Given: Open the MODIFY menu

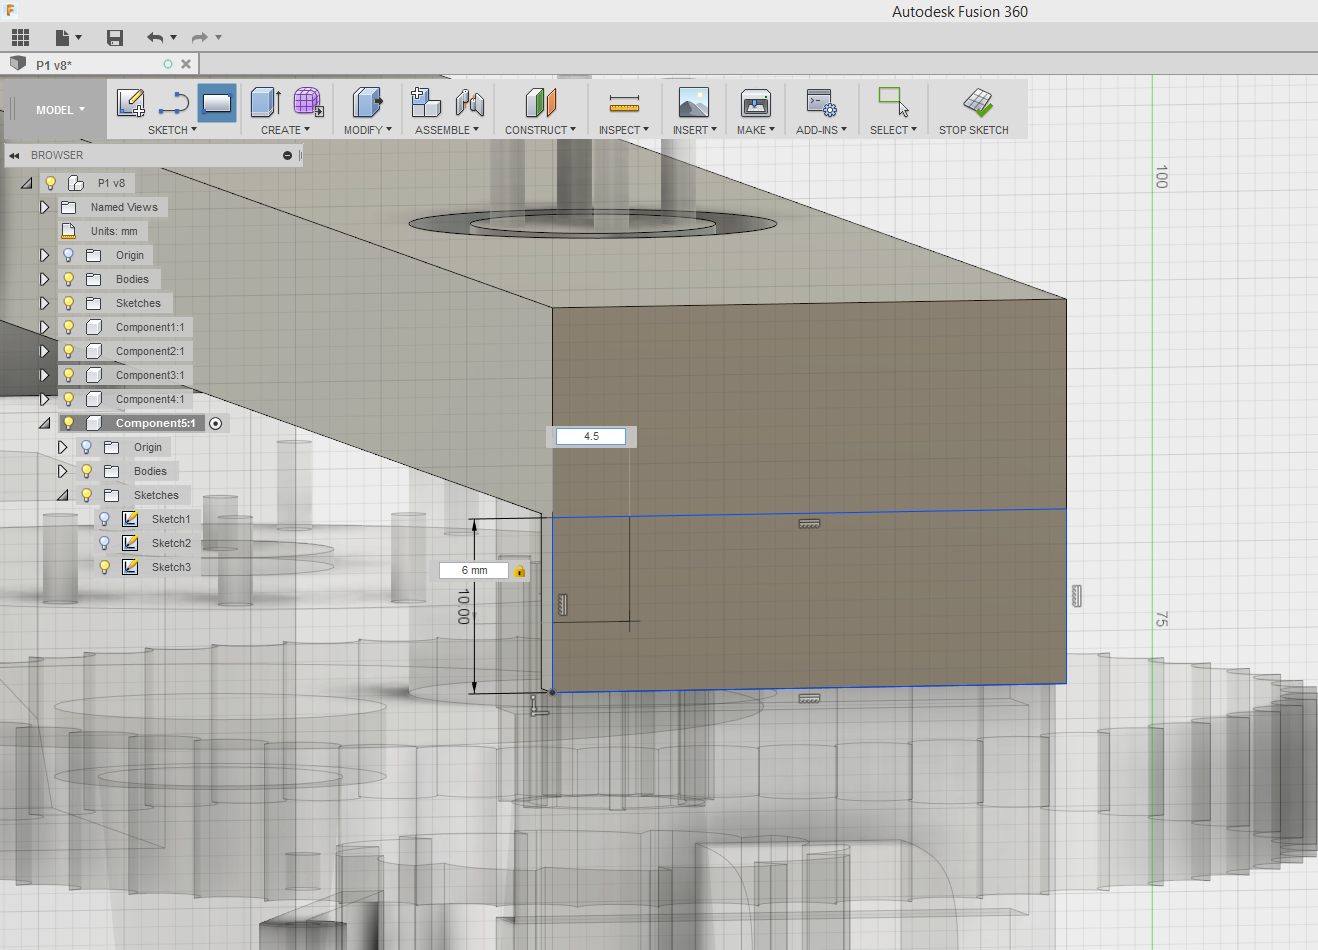Looking at the screenshot, I should point(367,130).
